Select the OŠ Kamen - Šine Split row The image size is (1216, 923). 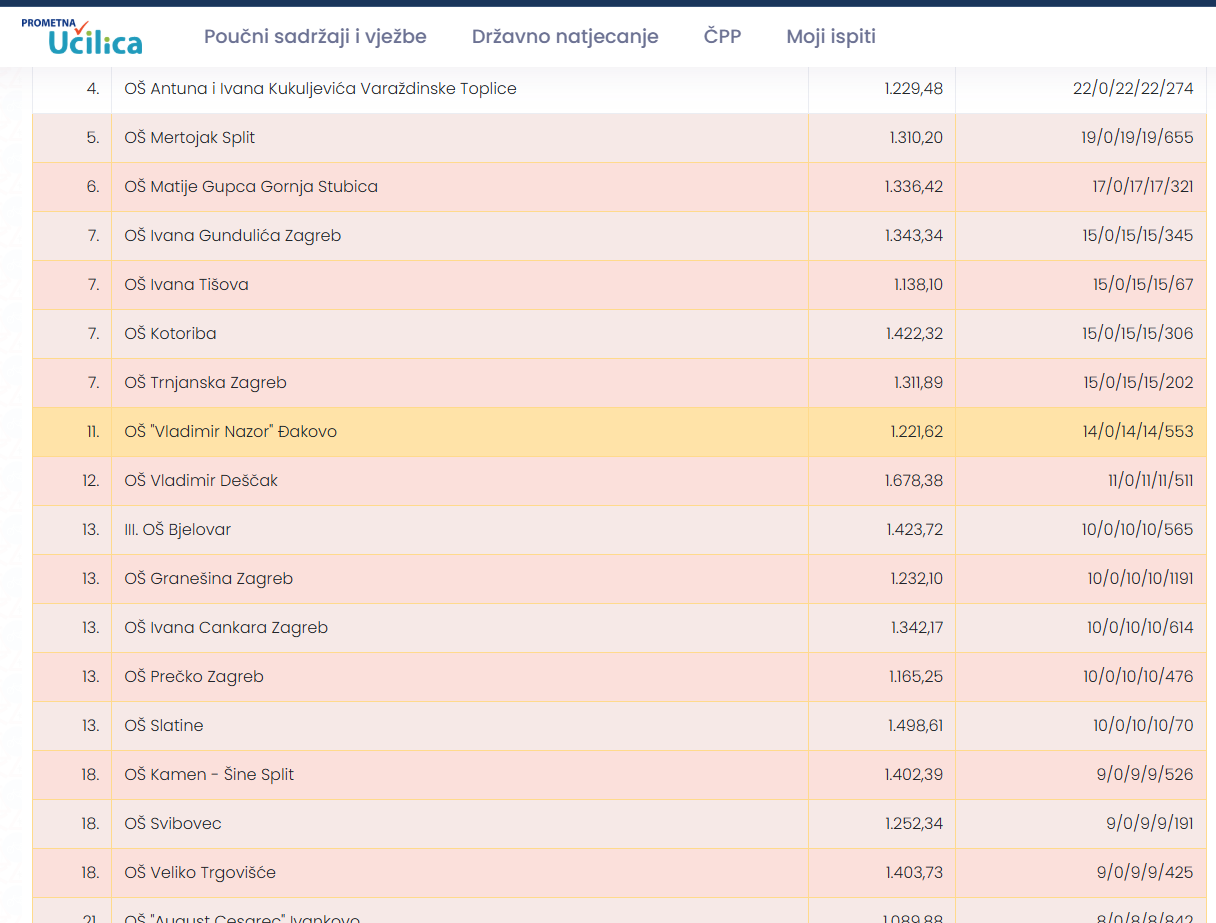pyautogui.click(x=209, y=775)
